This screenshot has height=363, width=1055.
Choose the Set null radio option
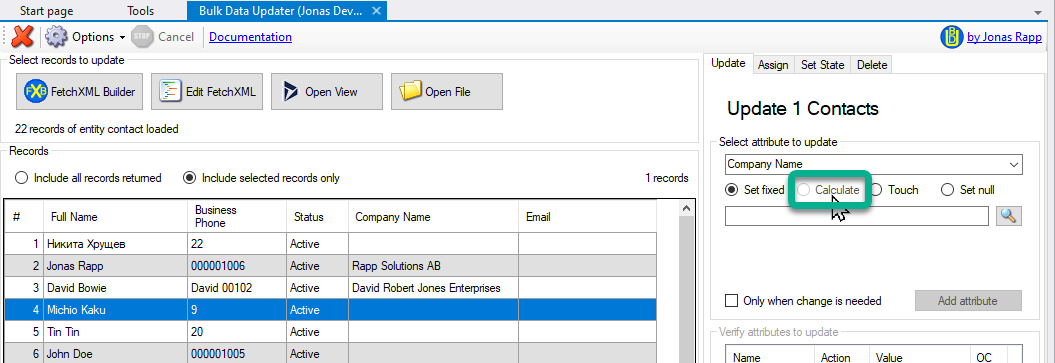(948, 190)
